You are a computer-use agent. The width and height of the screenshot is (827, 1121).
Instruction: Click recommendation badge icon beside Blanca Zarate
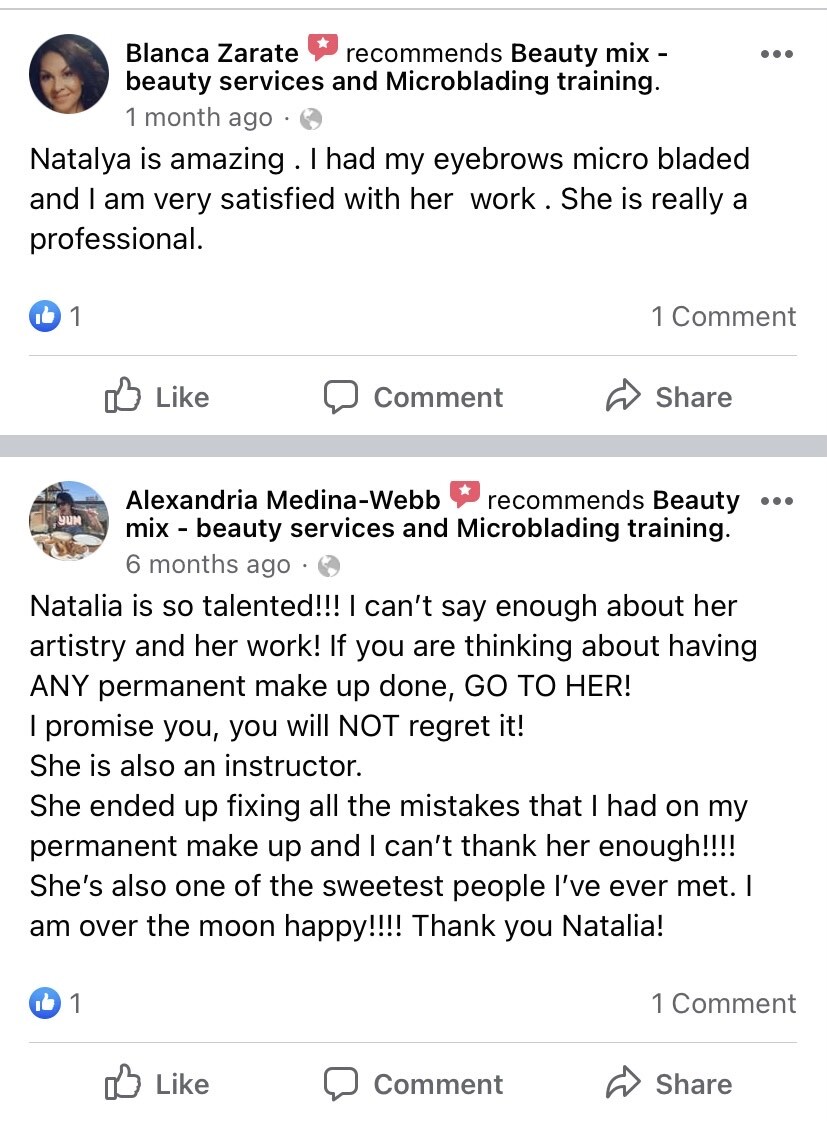tap(322, 47)
